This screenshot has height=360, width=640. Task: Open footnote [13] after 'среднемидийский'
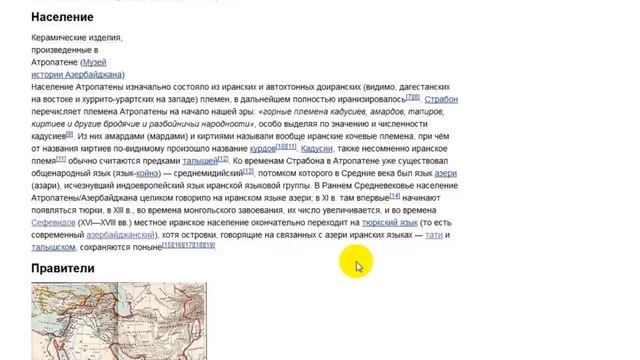point(248,171)
